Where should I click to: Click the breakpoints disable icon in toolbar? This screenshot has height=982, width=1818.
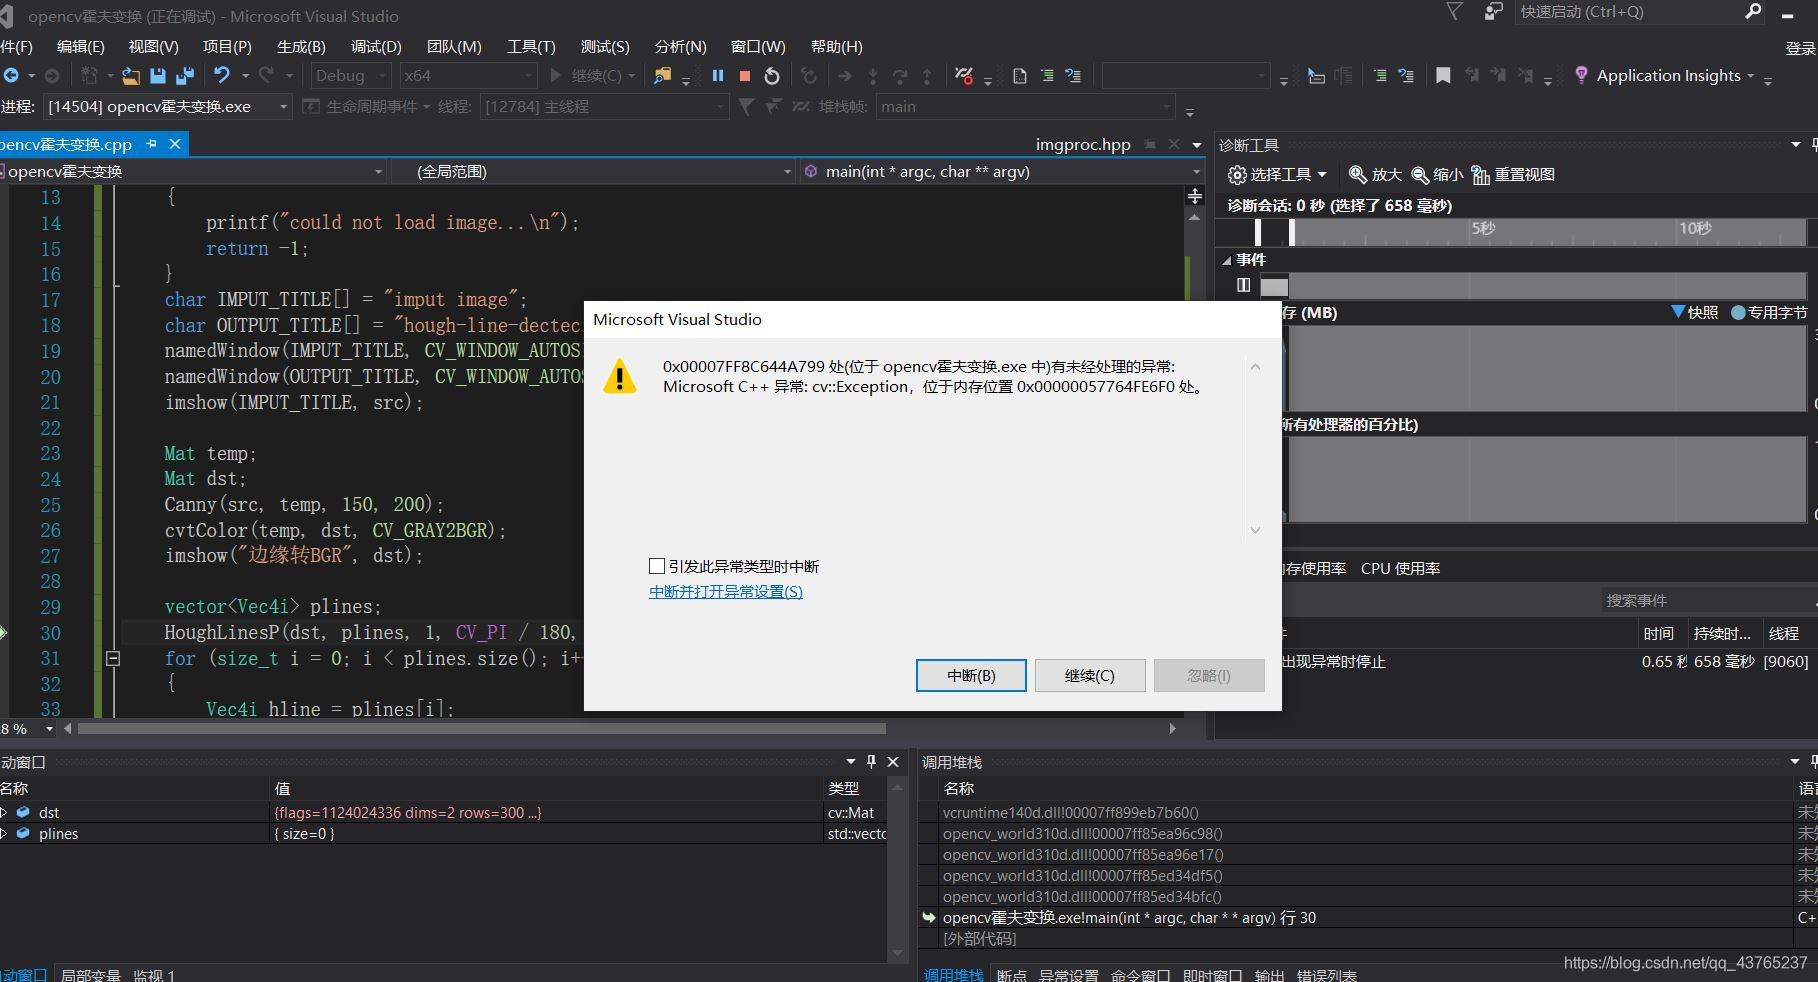point(964,75)
